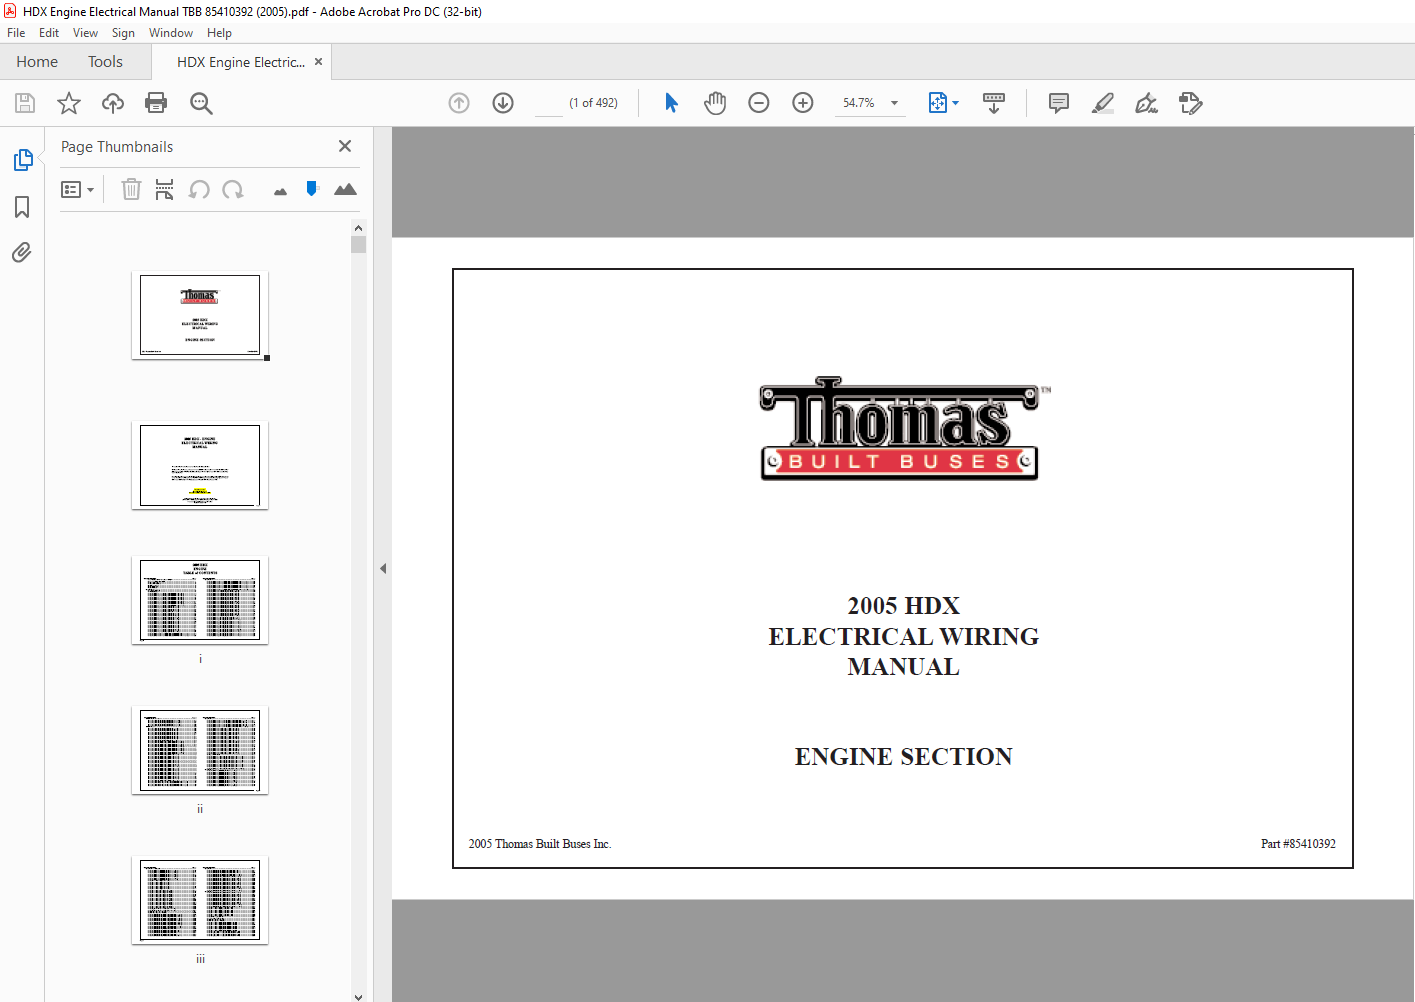Add file to starred with star icon
The width and height of the screenshot is (1415, 1002).
(69, 103)
